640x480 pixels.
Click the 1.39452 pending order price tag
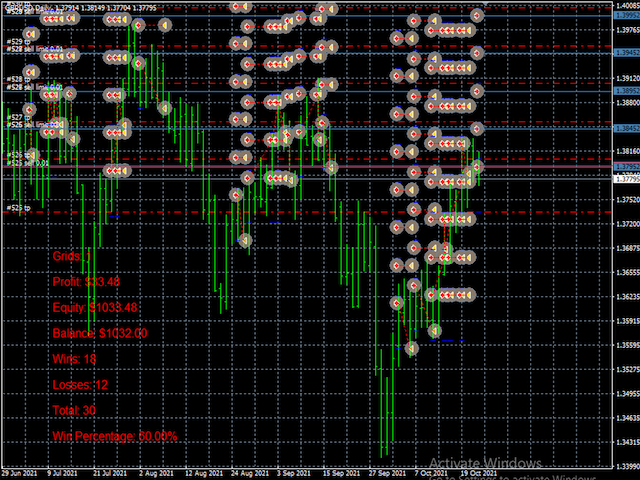(x=627, y=53)
